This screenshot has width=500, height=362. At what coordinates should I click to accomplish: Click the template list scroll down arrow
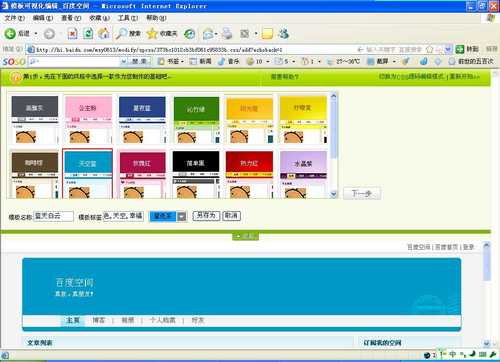point(334,194)
